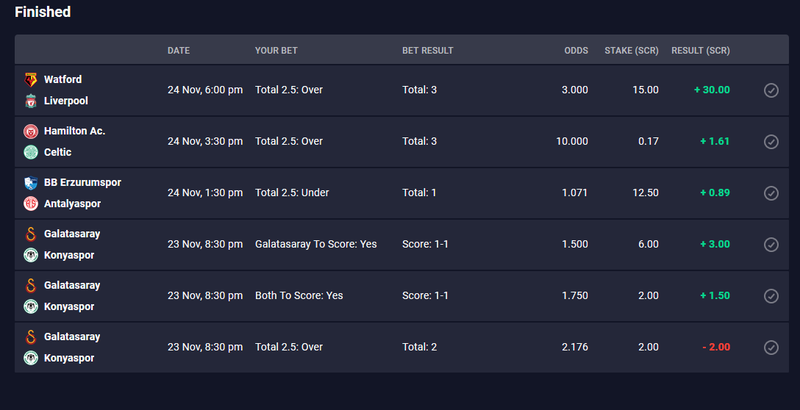Click Galatasaray logo in To Score bet row
Viewport: 800px width, 410px height.
click(x=31, y=234)
